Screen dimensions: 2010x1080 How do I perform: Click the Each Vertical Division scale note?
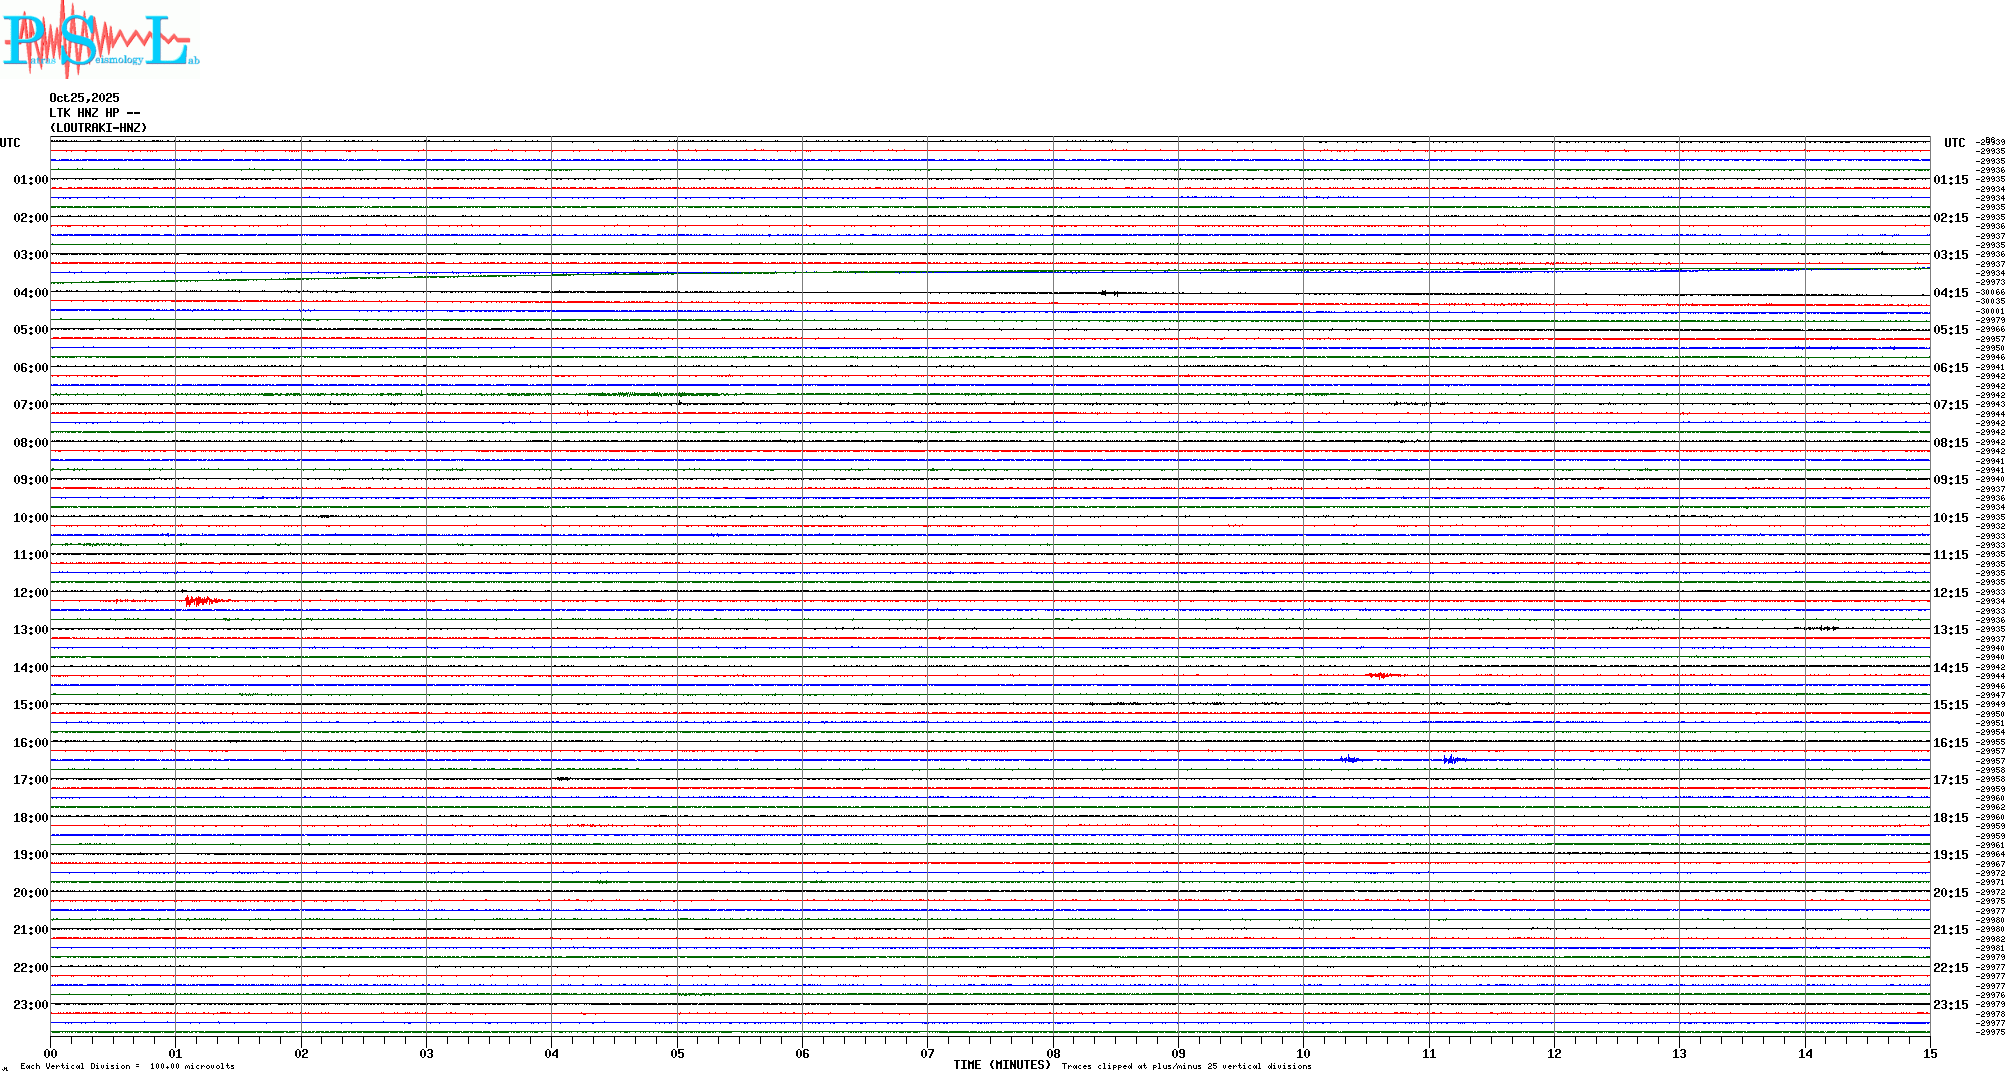coord(127,1066)
